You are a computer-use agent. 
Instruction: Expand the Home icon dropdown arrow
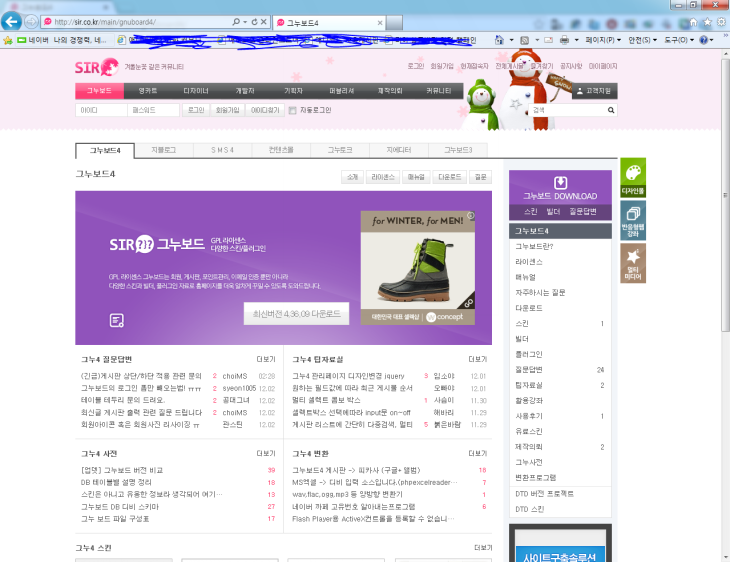511,41
